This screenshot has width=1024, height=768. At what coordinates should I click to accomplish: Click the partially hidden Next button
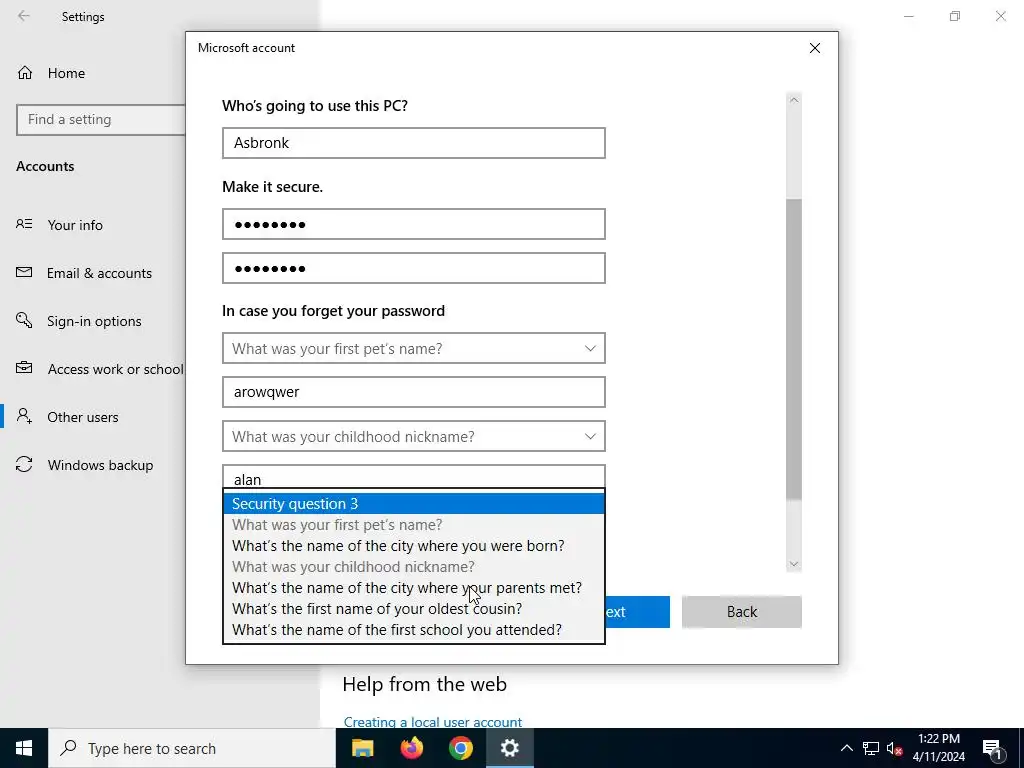pos(637,612)
